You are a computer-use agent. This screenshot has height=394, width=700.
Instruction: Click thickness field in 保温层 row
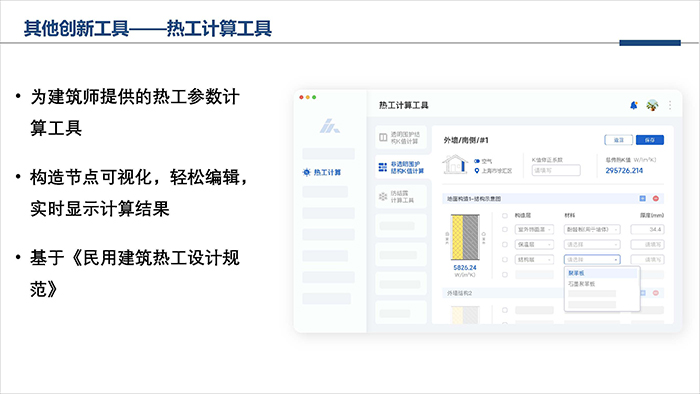[647, 245]
